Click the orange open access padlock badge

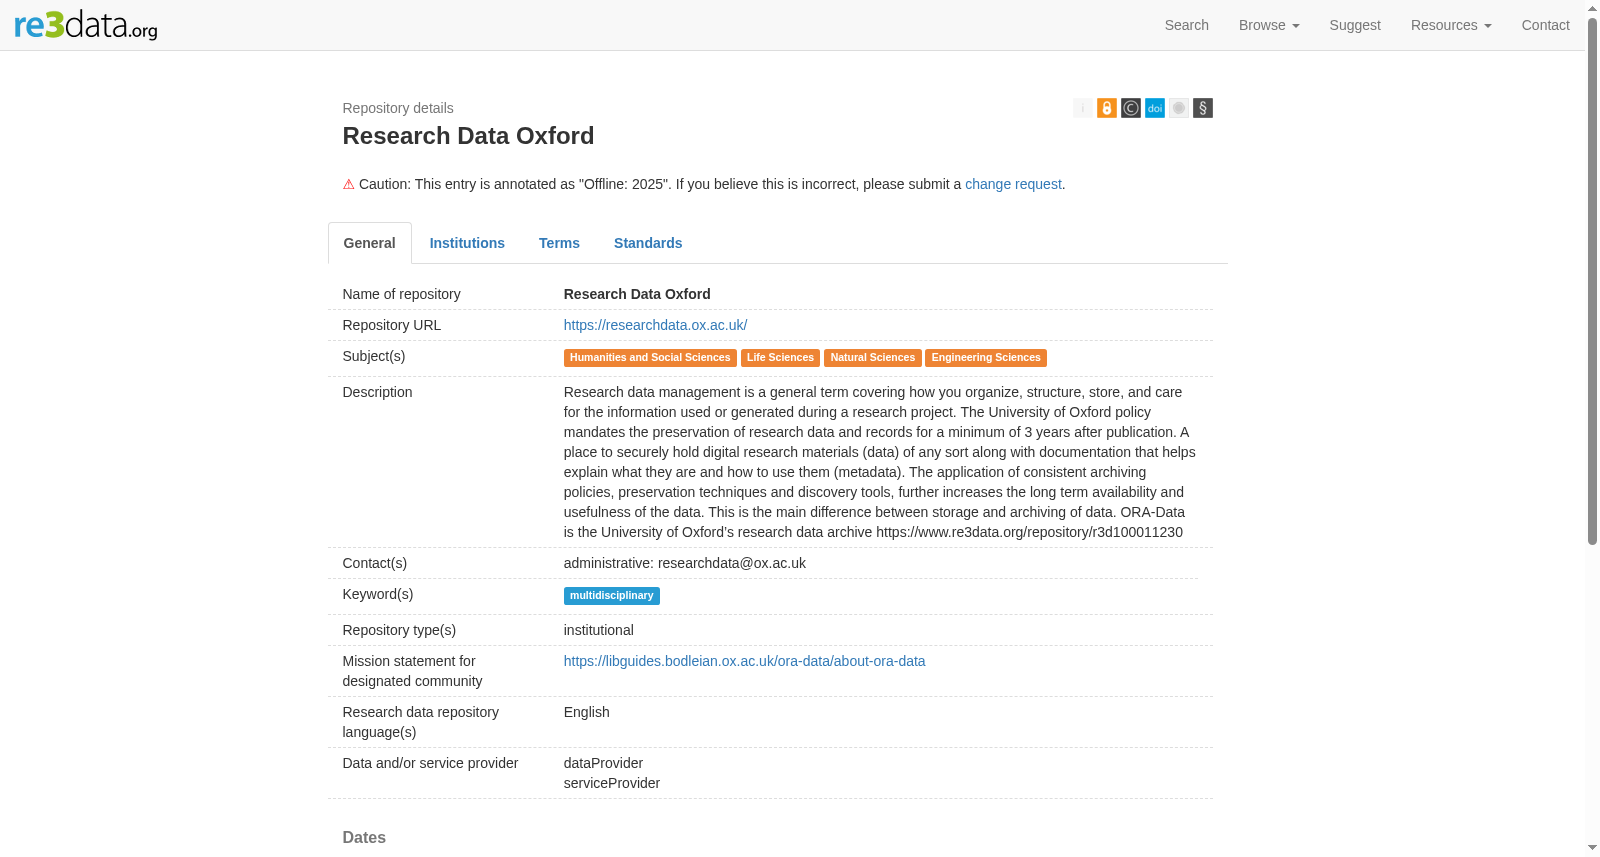[x=1107, y=108]
